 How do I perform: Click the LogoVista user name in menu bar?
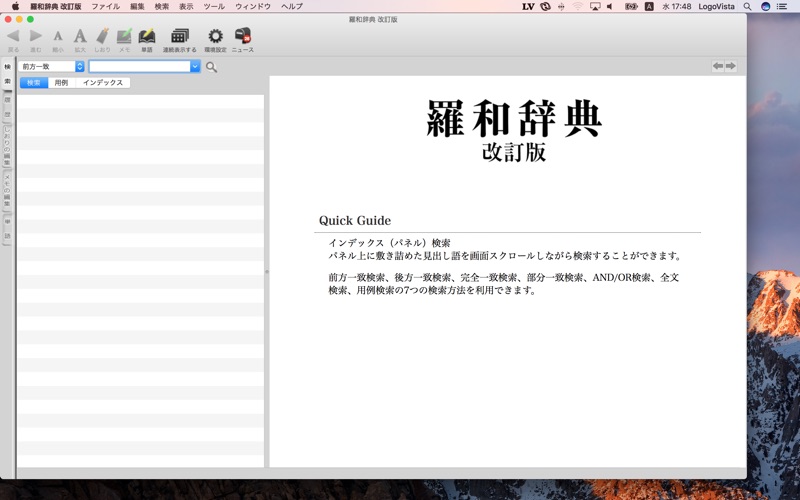tap(716, 6)
